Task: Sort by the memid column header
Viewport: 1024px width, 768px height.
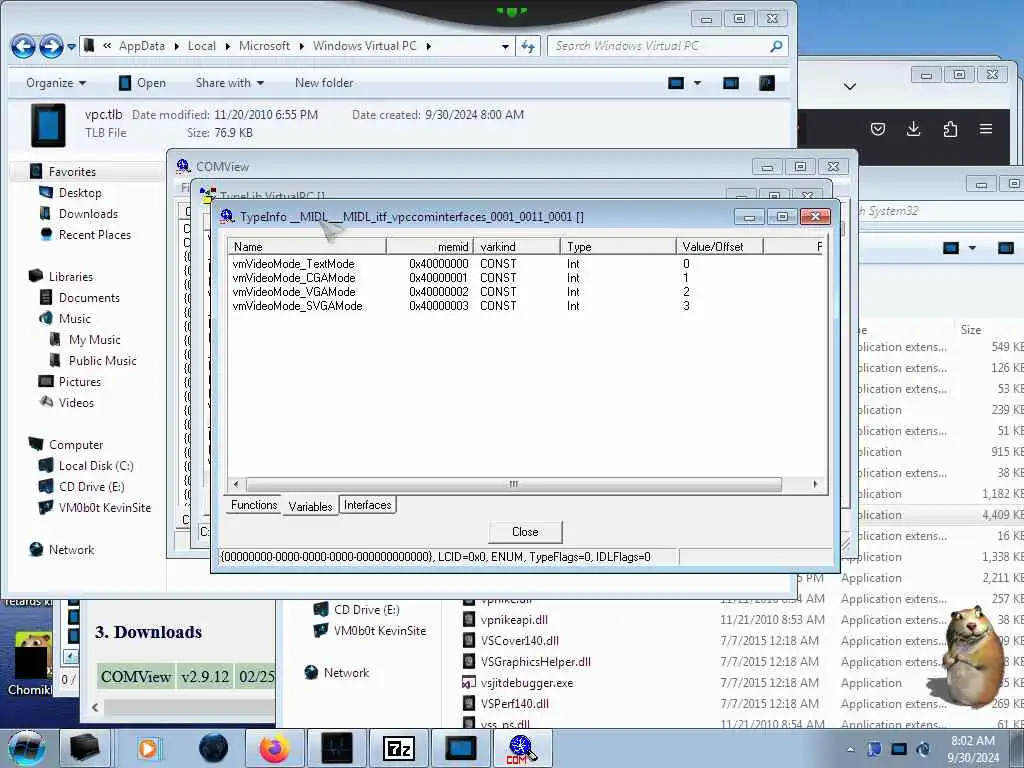Action: (x=430, y=246)
